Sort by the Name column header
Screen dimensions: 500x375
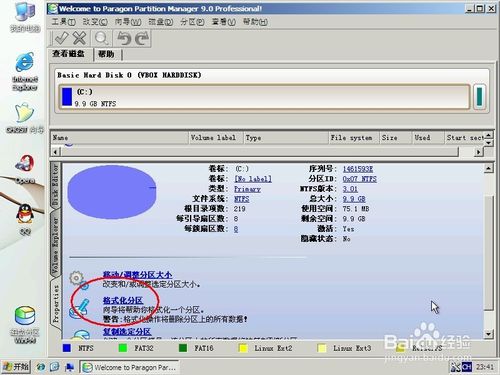(x=119, y=138)
